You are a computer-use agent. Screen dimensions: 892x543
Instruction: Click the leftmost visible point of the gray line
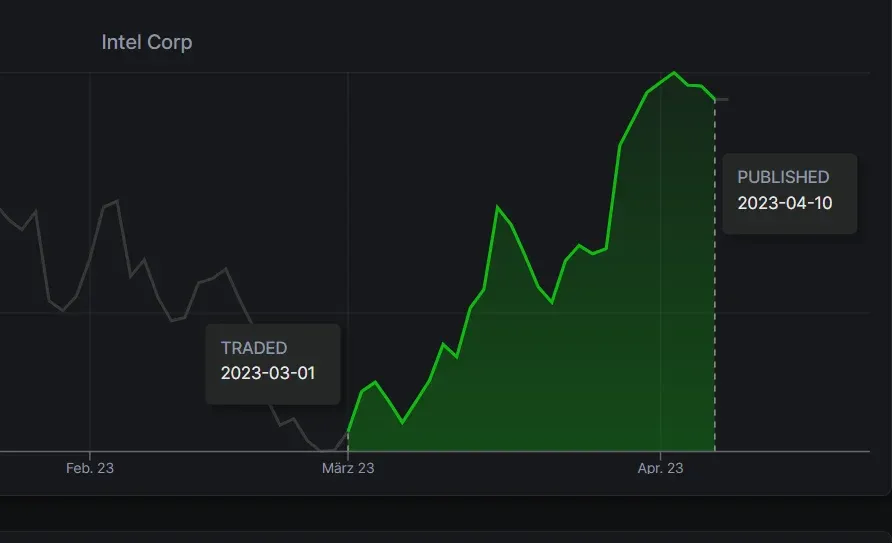click(2, 210)
